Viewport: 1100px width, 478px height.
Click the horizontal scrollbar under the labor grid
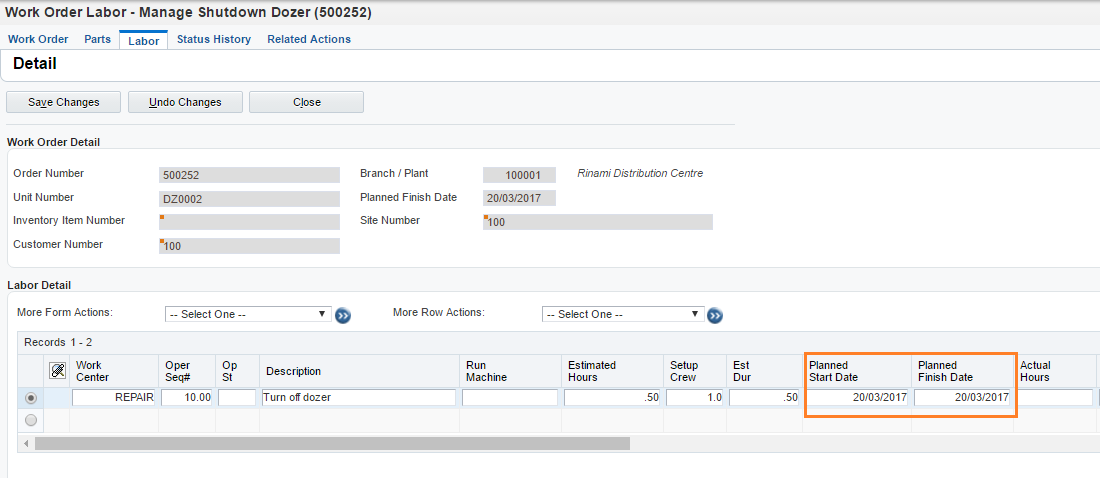[332, 443]
